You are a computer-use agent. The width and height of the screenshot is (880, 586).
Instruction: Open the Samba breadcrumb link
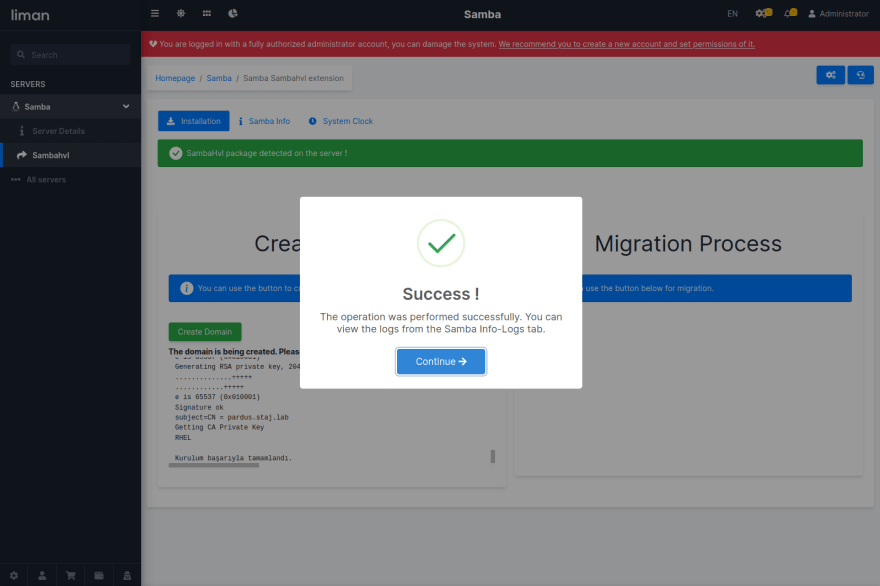[x=219, y=79]
